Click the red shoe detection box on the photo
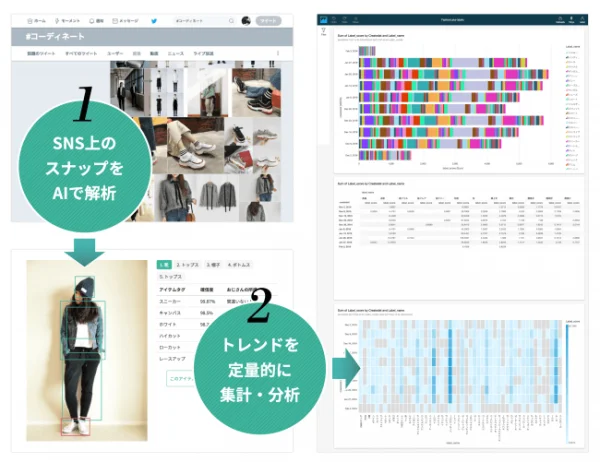 point(75,427)
